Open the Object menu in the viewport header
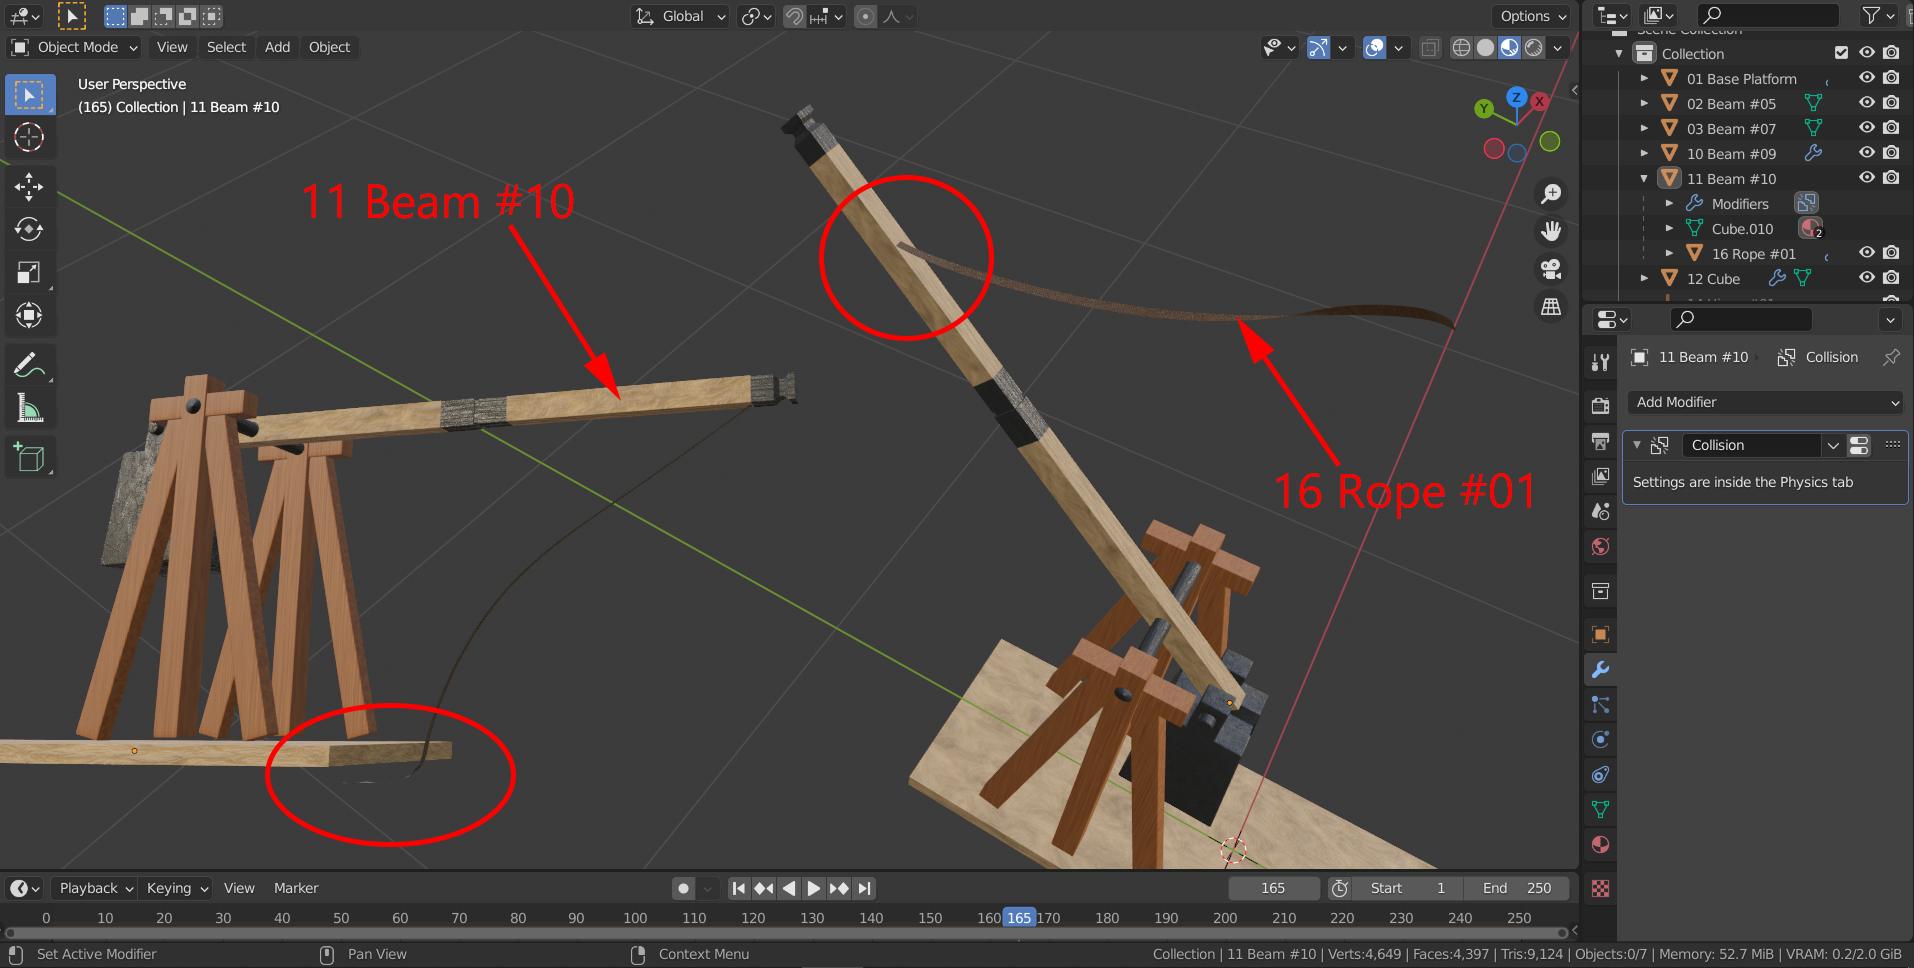The height and width of the screenshot is (968, 1914). click(329, 47)
